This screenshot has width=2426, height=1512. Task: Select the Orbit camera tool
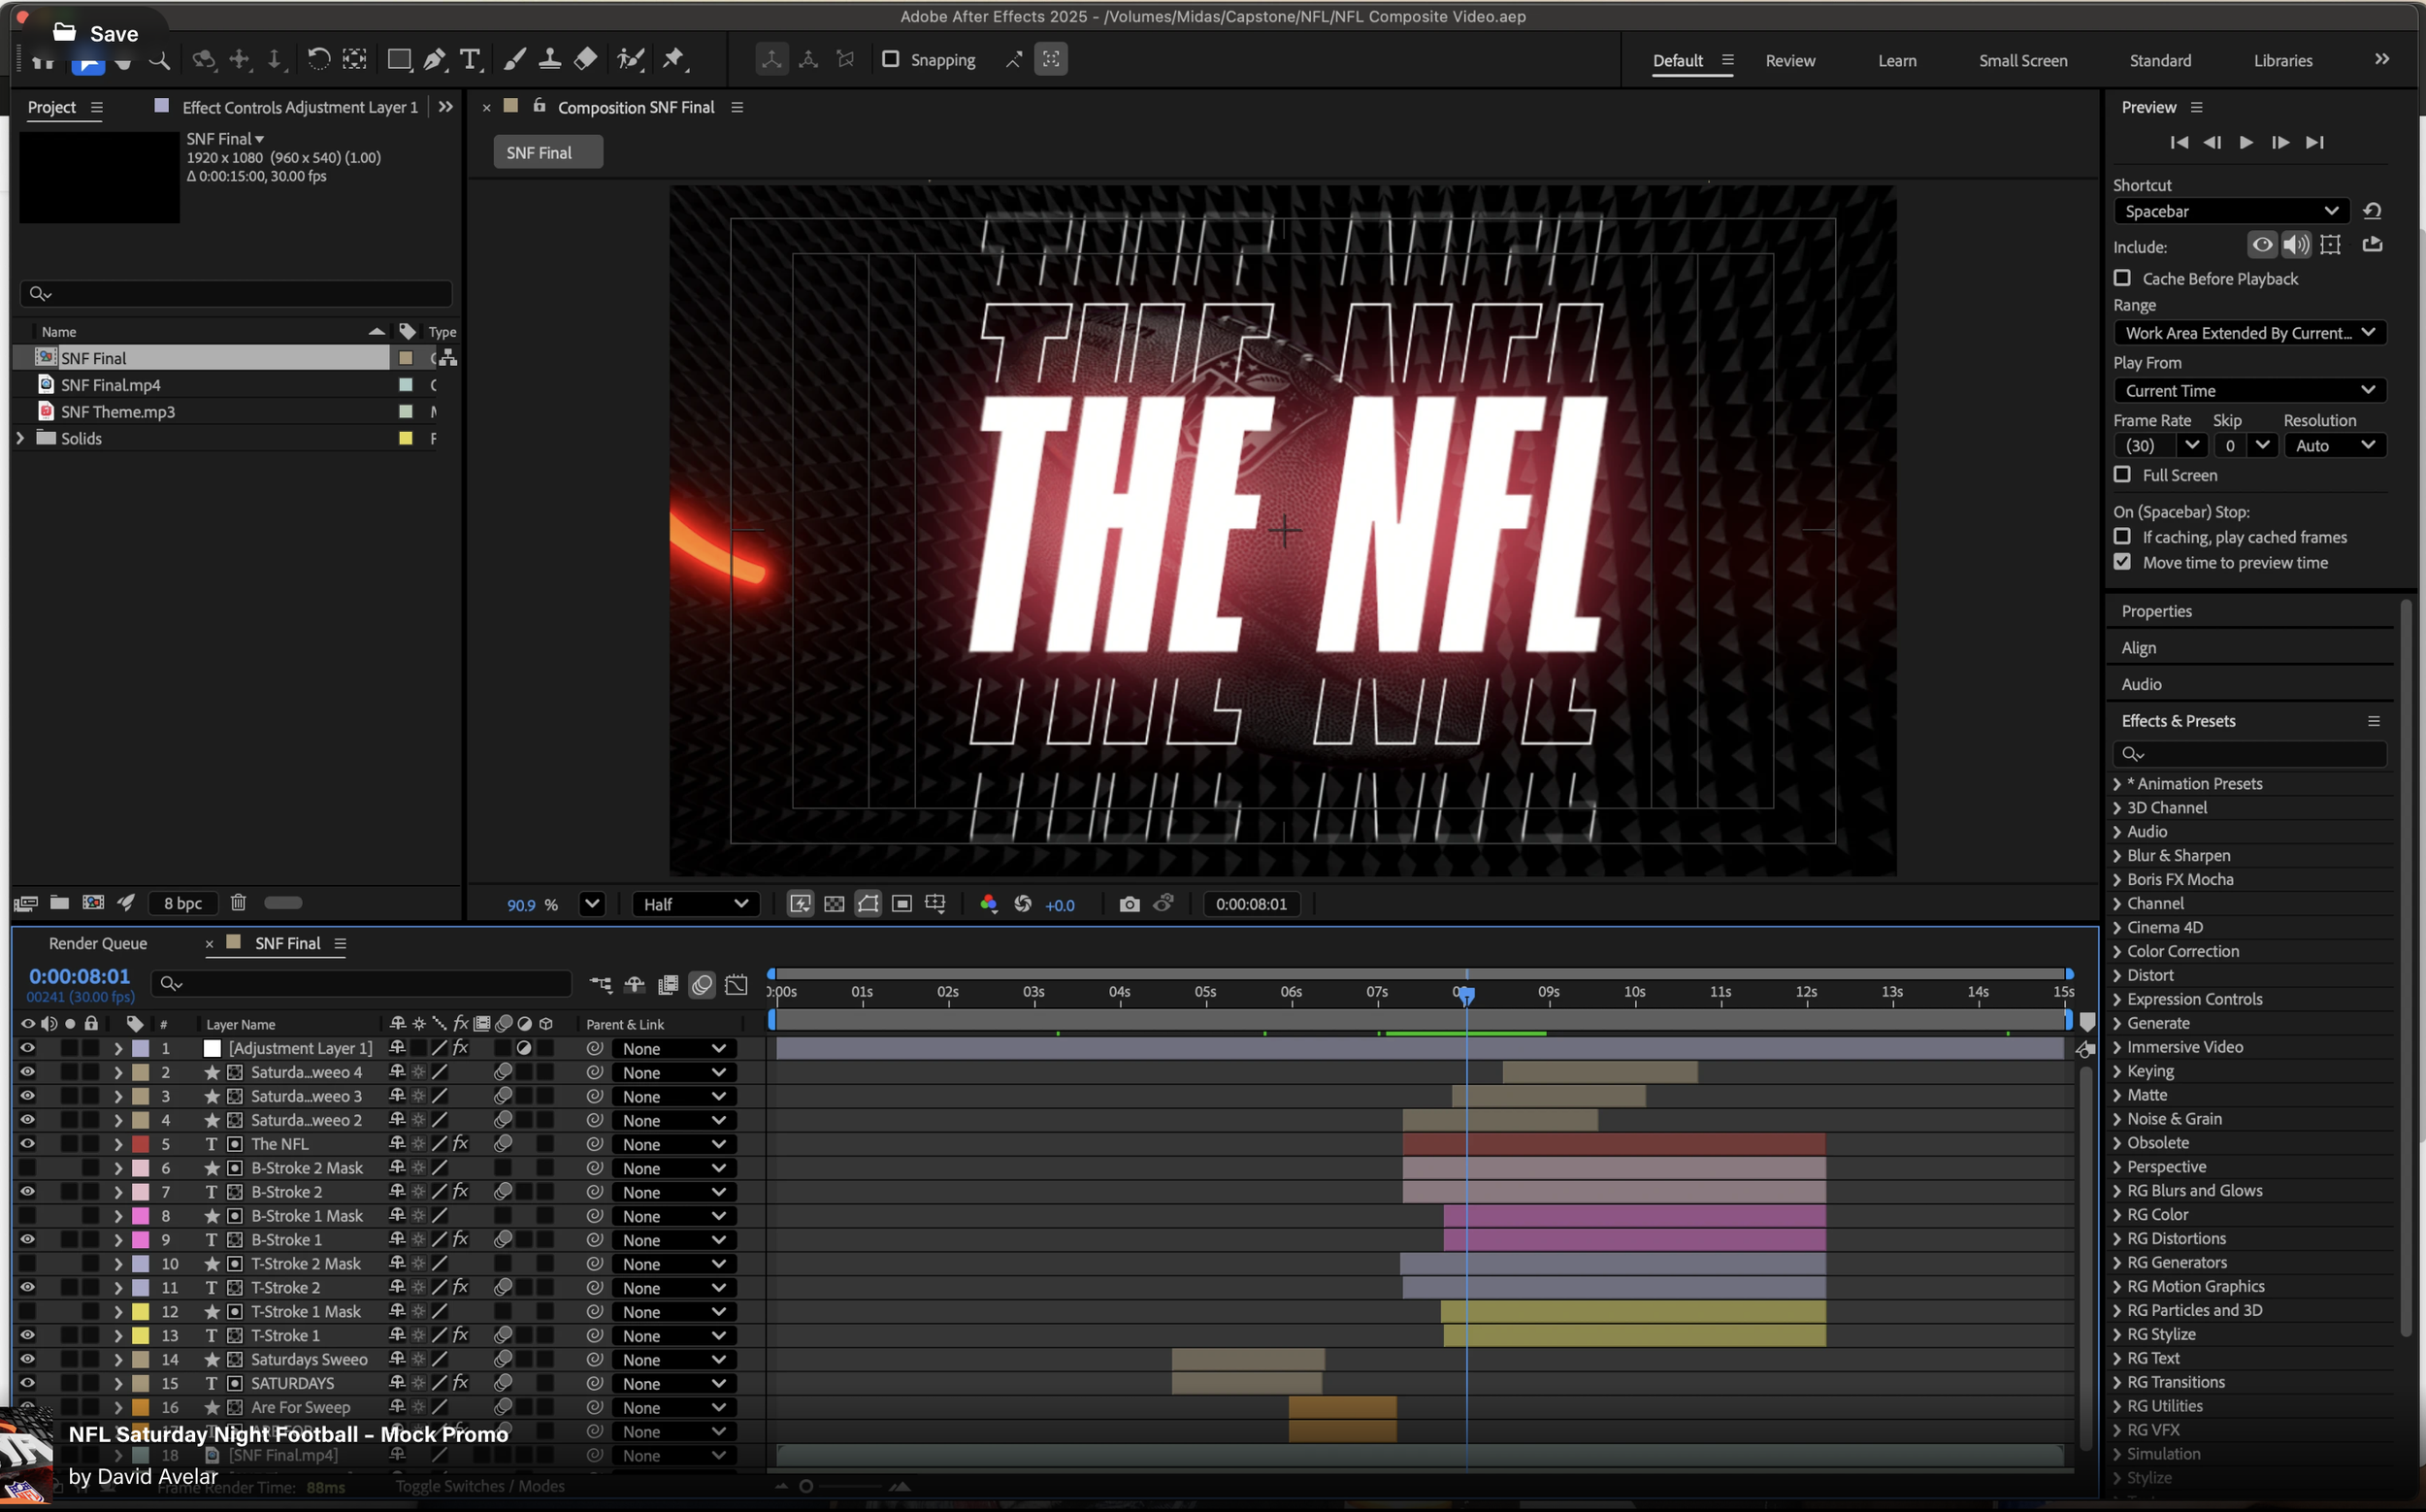pos(204,60)
